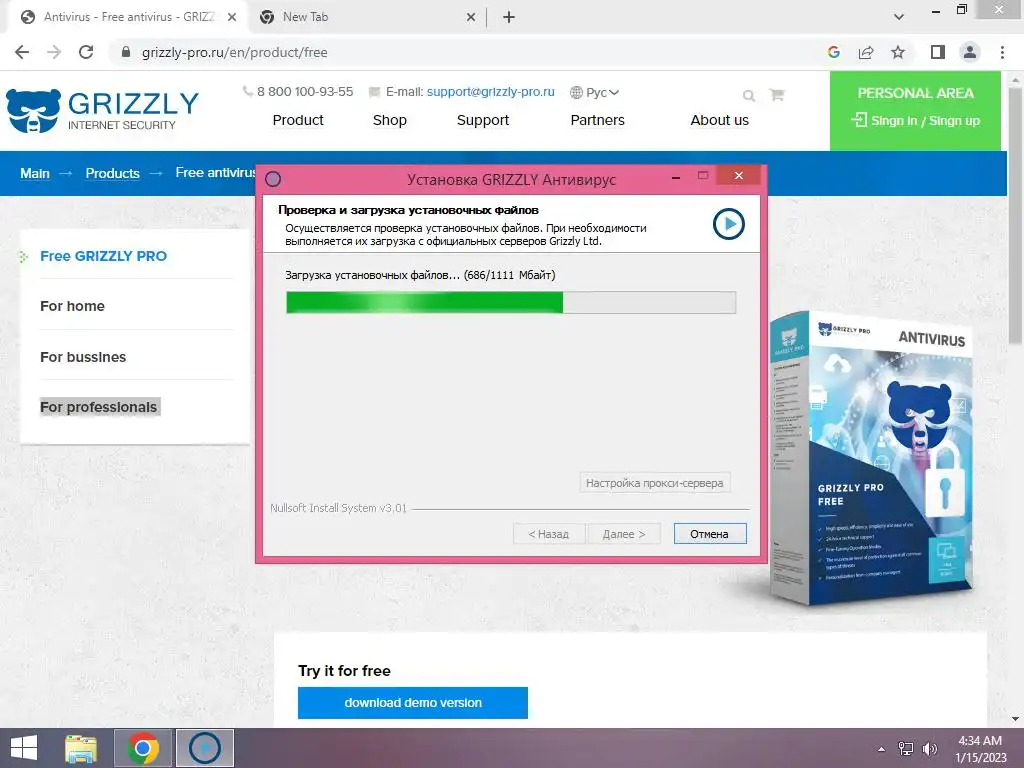The height and width of the screenshot is (768, 1024).
Task: Minimize the GRIZZLY installer window
Action: (676, 177)
